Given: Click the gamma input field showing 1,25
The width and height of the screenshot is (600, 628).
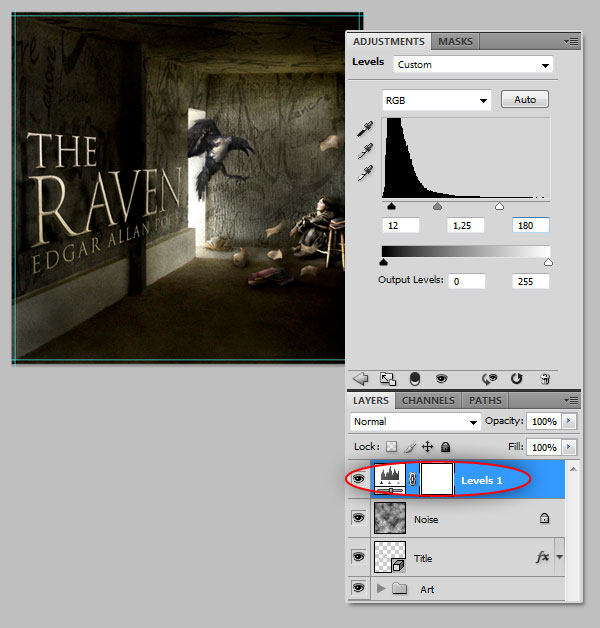Looking at the screenshot, I should coord(465,225).
